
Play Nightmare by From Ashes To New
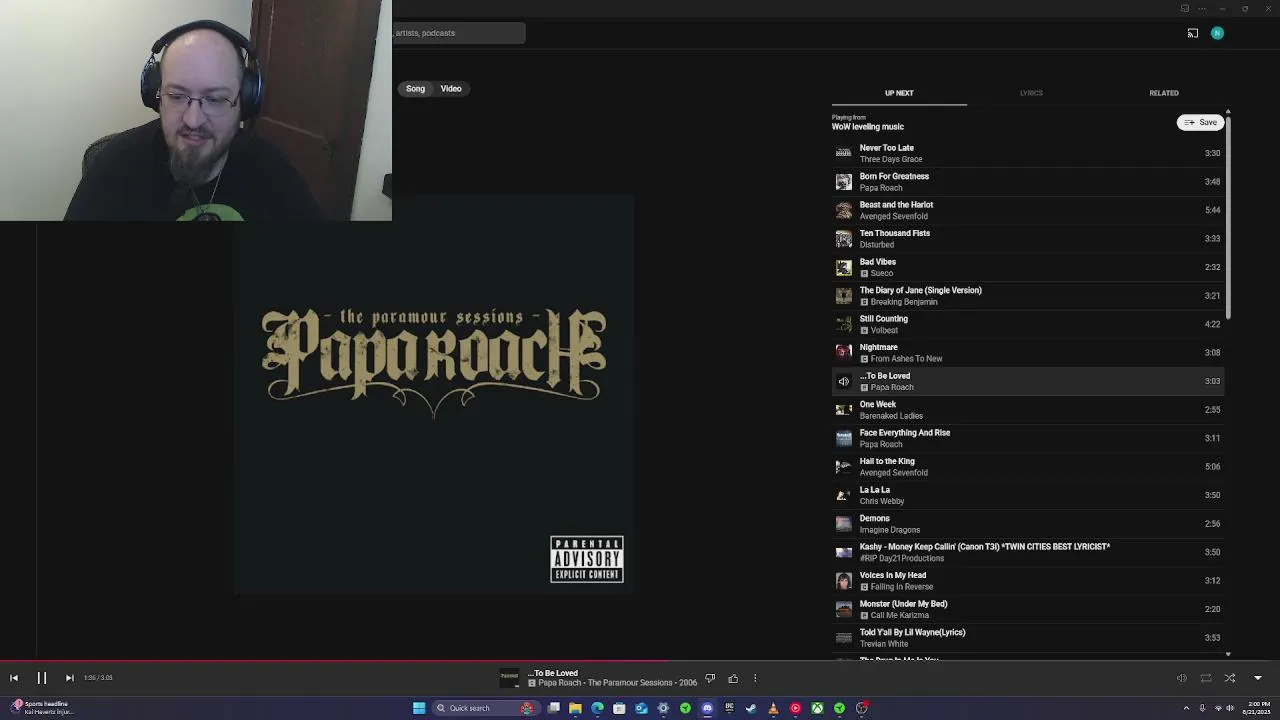point(1027,353)
